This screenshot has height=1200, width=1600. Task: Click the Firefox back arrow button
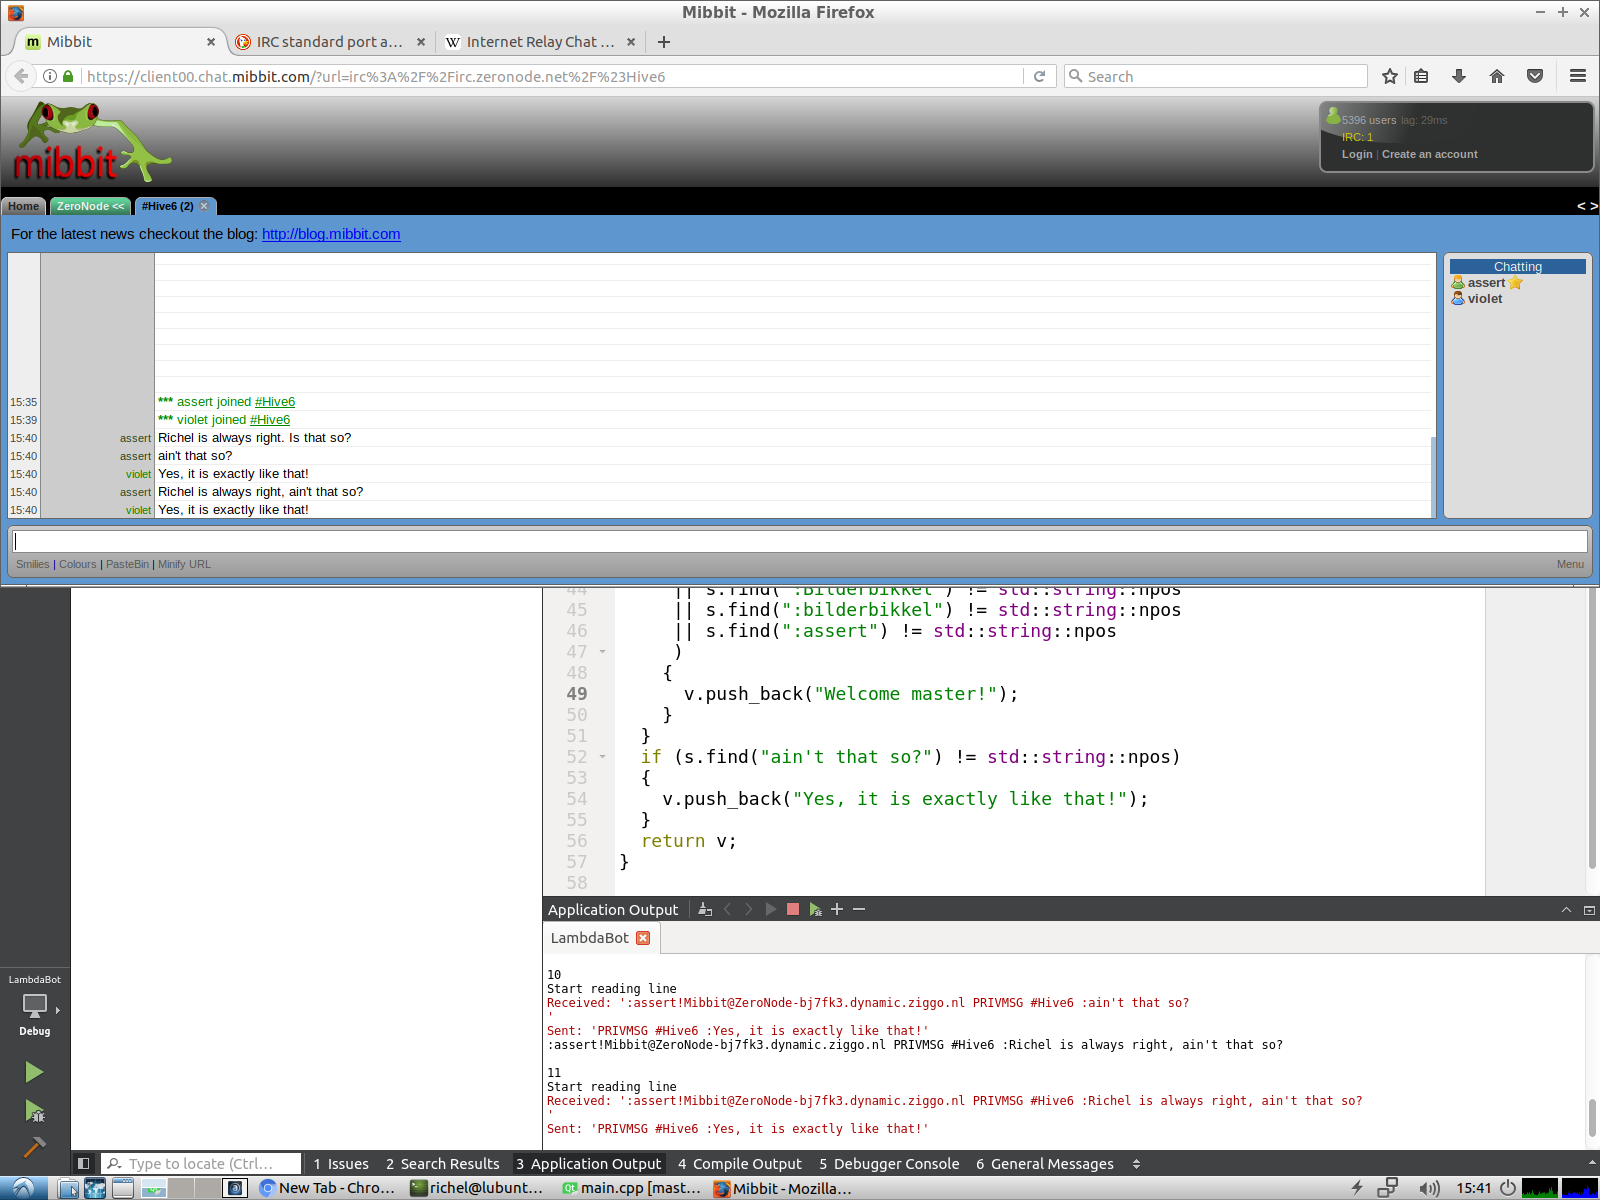pos(21,76)
